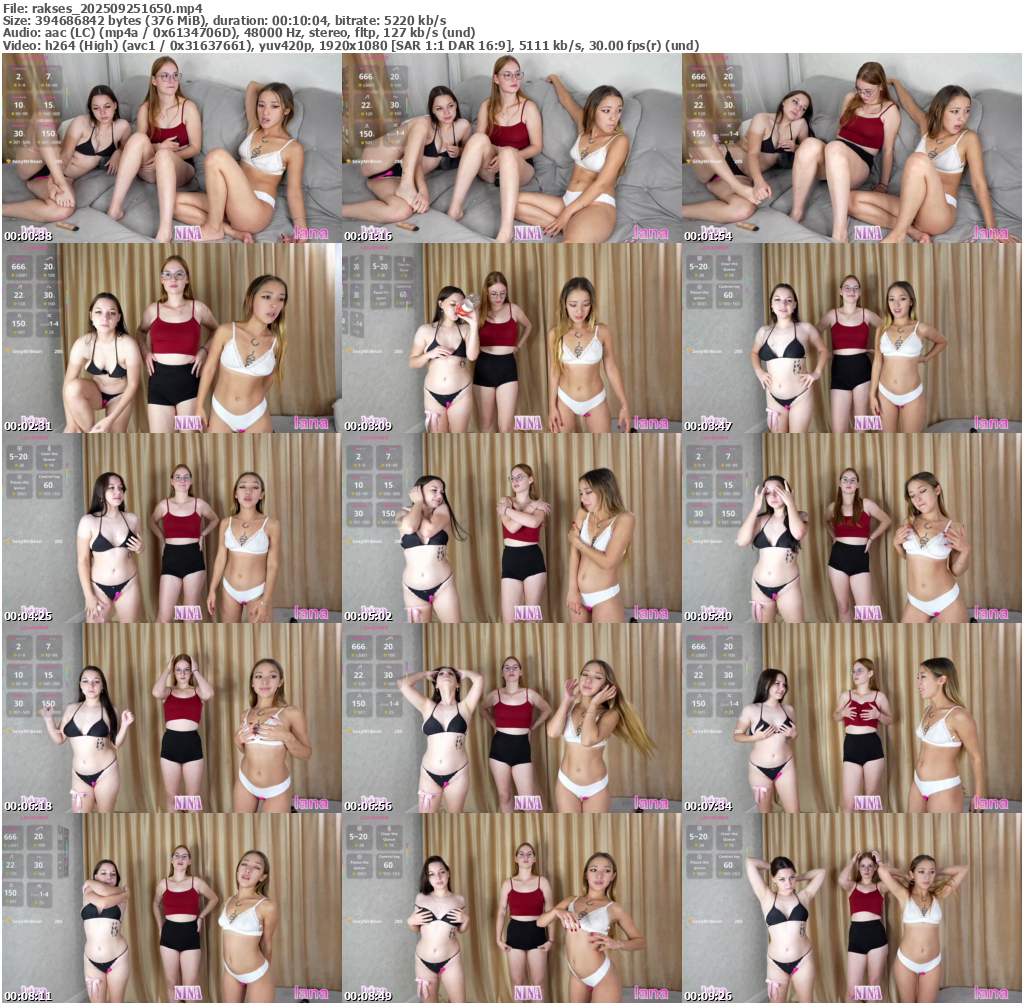Select the frame thumbnail at 00:01:54
The height and width of the screenshot is (1003, 1024).
pyautogui.click(x=852, y=148)
